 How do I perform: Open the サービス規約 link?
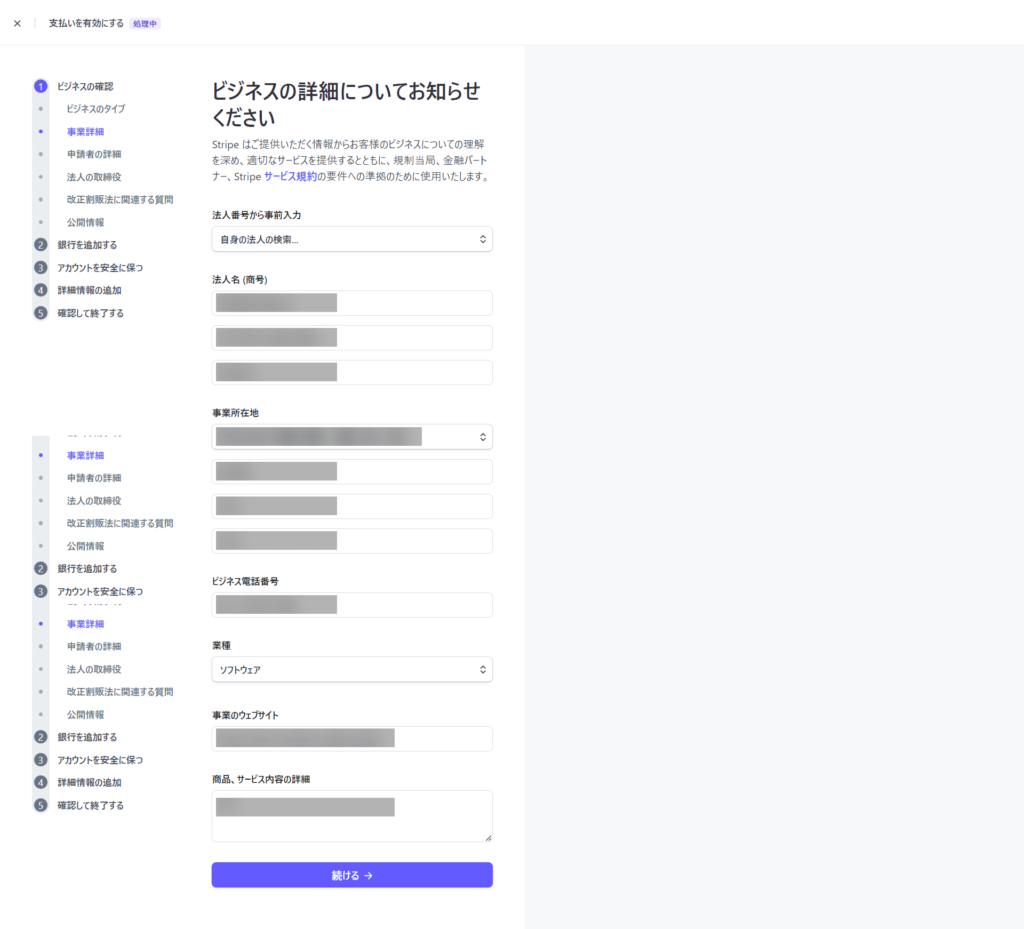290,176
